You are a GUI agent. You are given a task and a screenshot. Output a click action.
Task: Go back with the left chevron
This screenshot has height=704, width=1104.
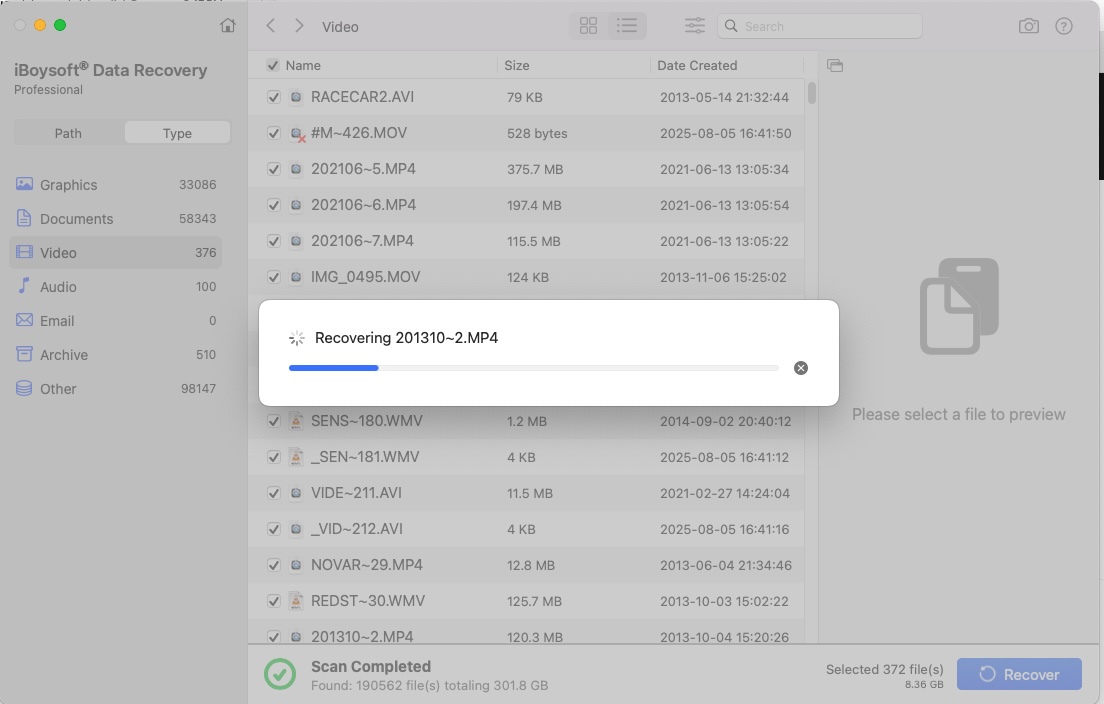pos(271,26)
